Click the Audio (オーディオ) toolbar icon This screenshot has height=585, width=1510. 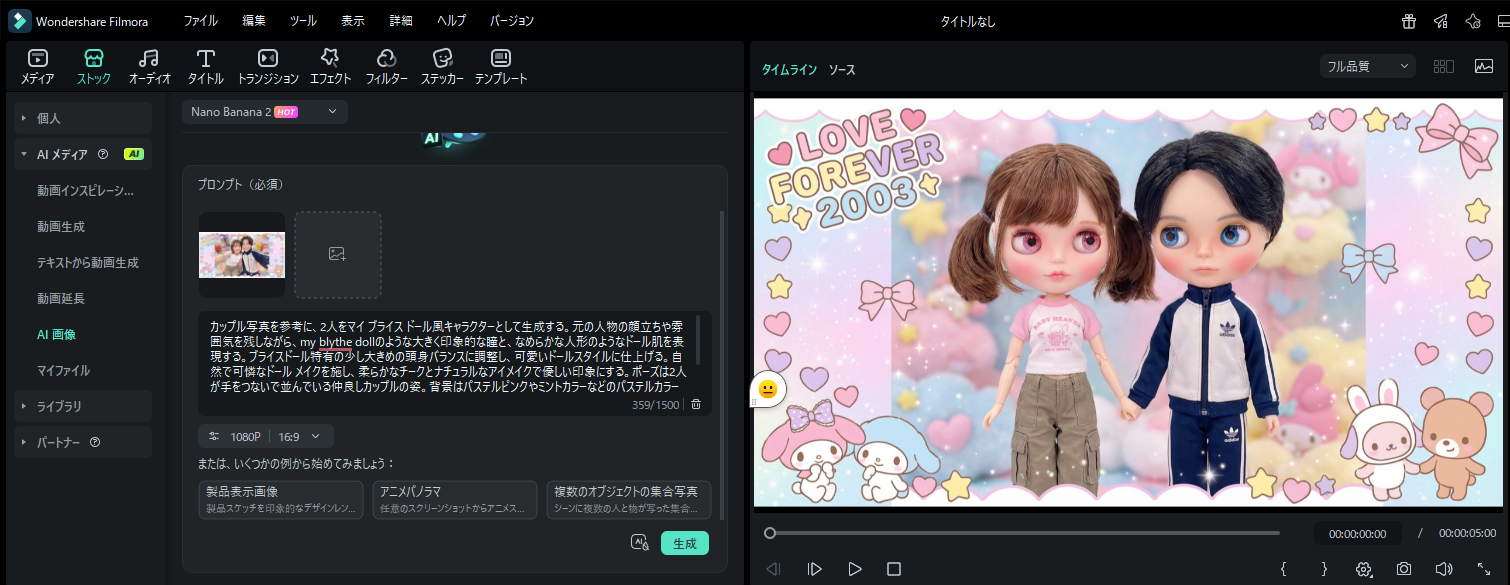149,66
